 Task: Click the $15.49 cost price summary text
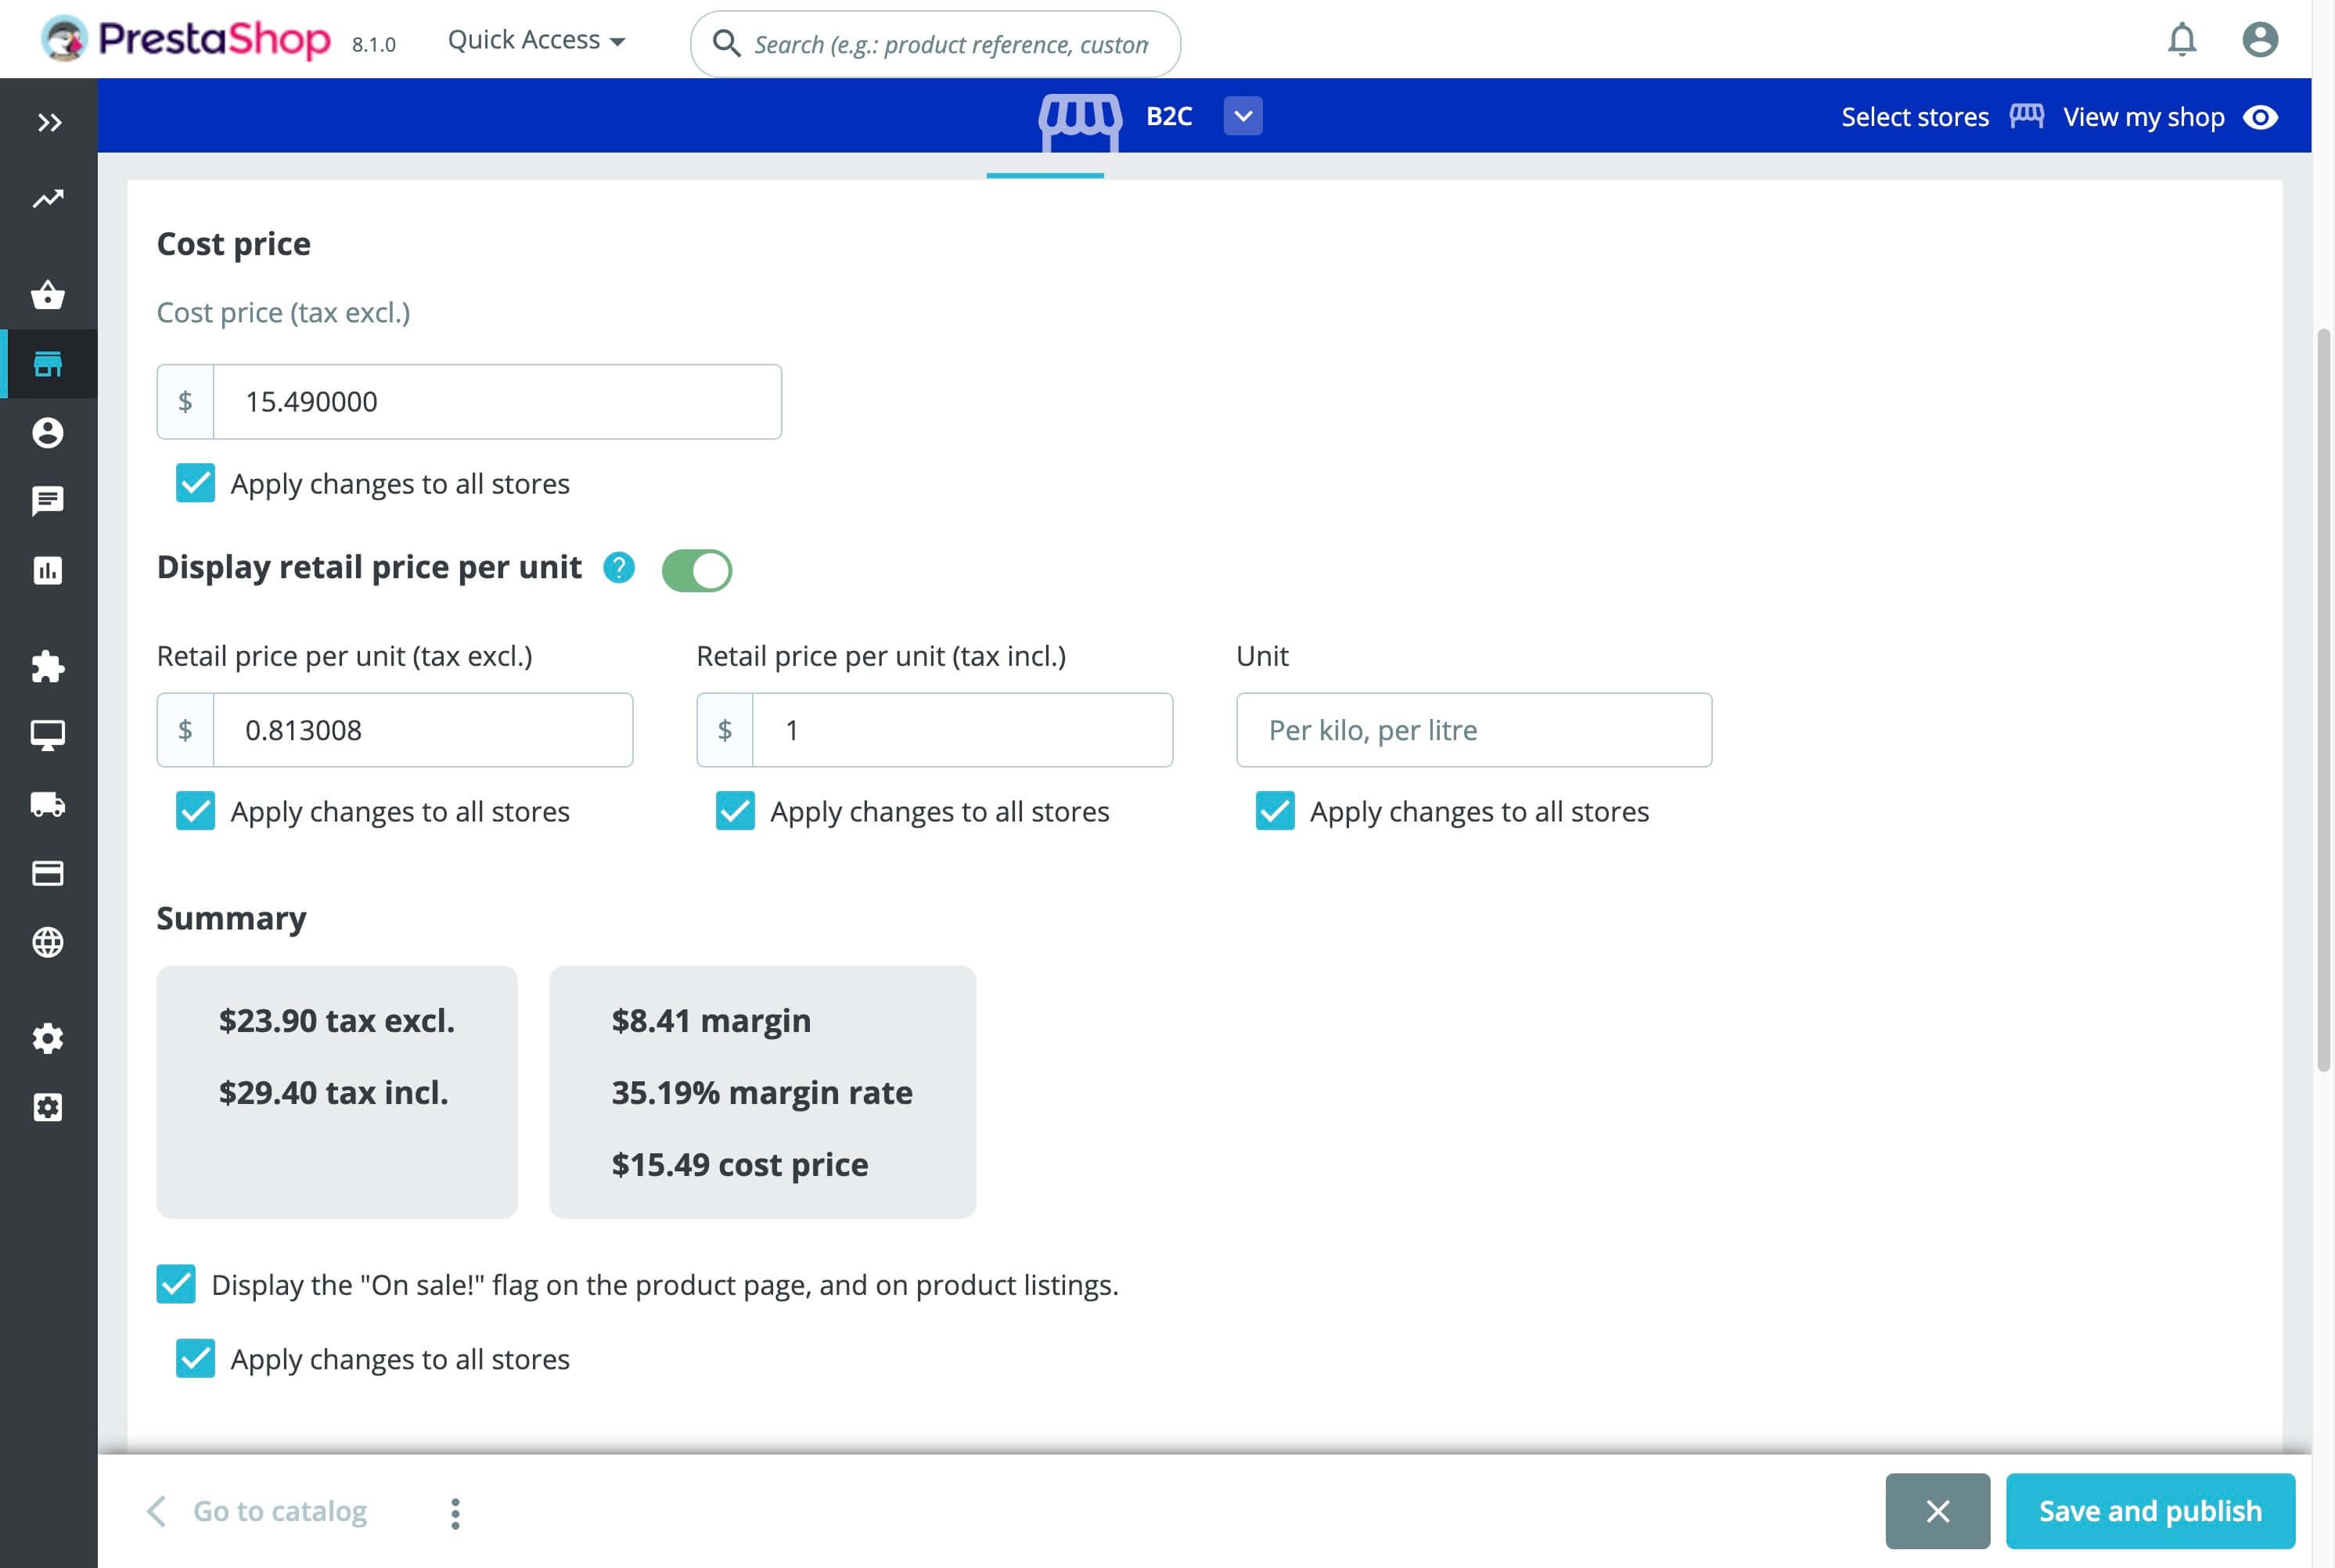[x=740, y=1164]
